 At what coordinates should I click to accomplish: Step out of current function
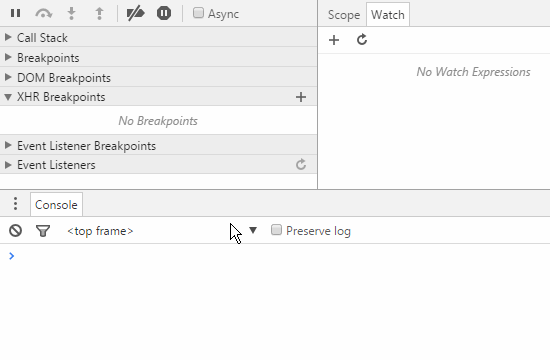(x=100, y=13)
